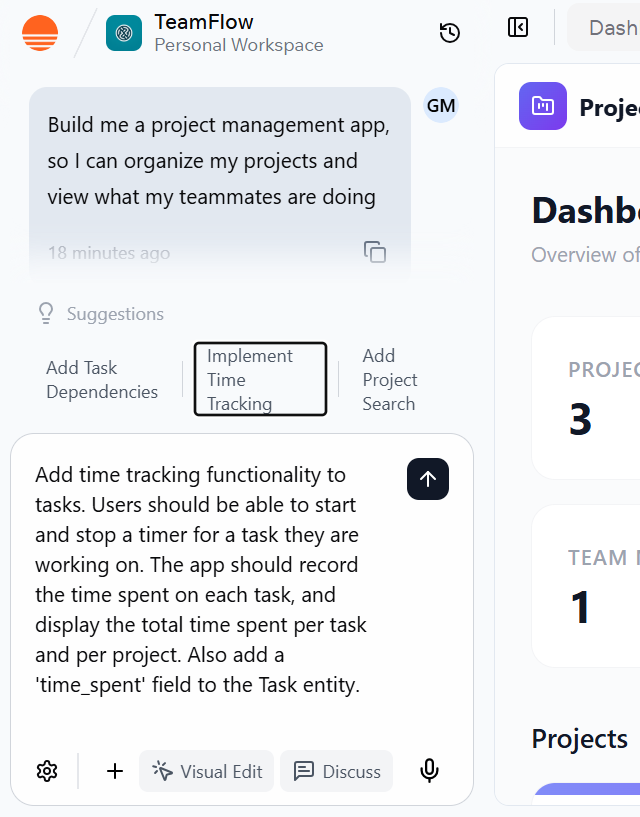Viewport: 640px width, 817px height.
Task: Activate the voice input microphone
Action: [x=429, y=771]
